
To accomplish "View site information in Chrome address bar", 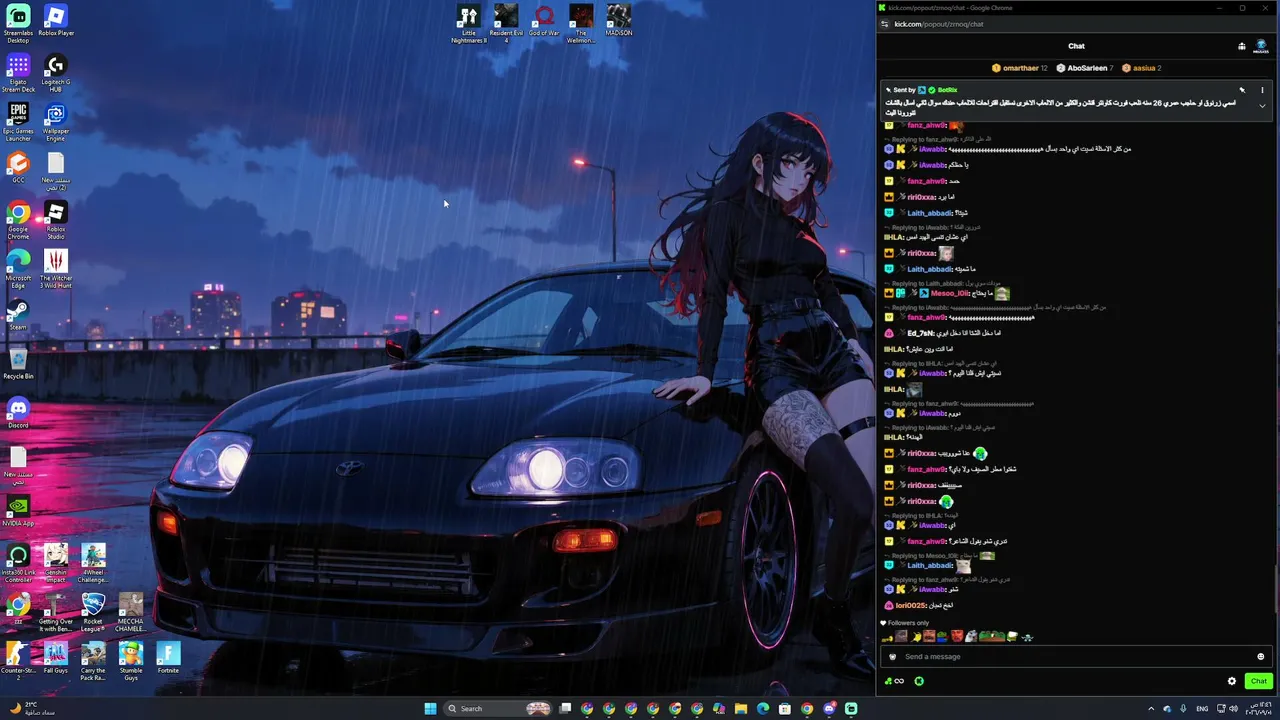I will tap(884, 24).
